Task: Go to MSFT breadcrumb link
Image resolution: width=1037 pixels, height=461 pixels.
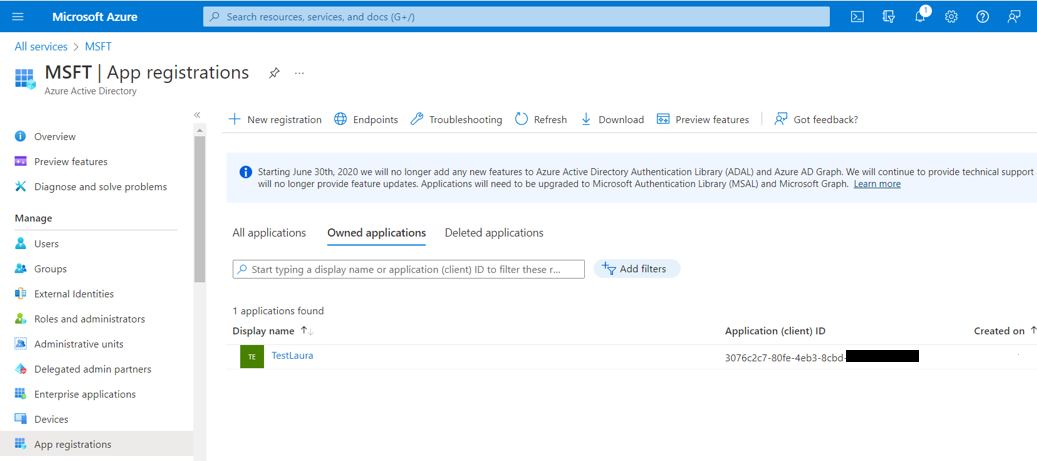Action: tap(99, 47)
